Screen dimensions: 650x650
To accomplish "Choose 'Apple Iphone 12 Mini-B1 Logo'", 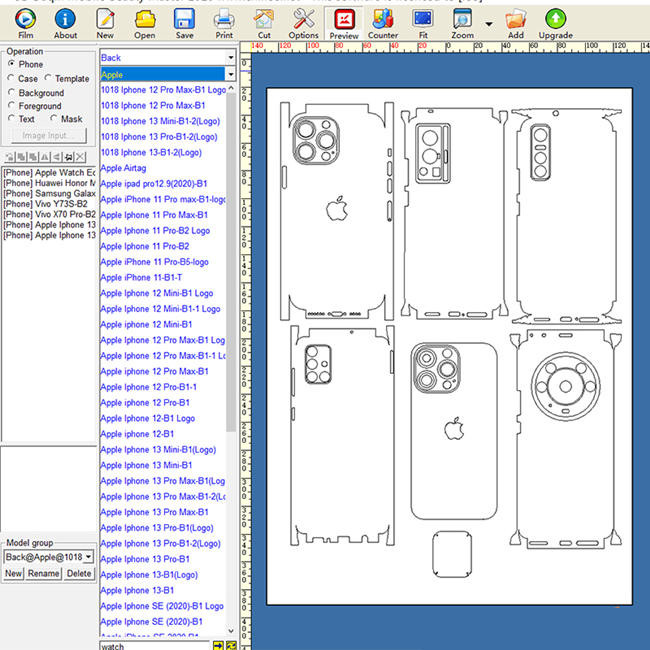I will (x=157, y=293).
